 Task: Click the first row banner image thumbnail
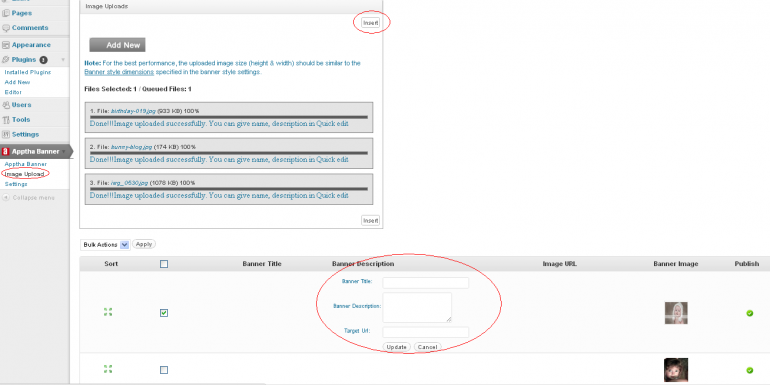coord(676,313)
